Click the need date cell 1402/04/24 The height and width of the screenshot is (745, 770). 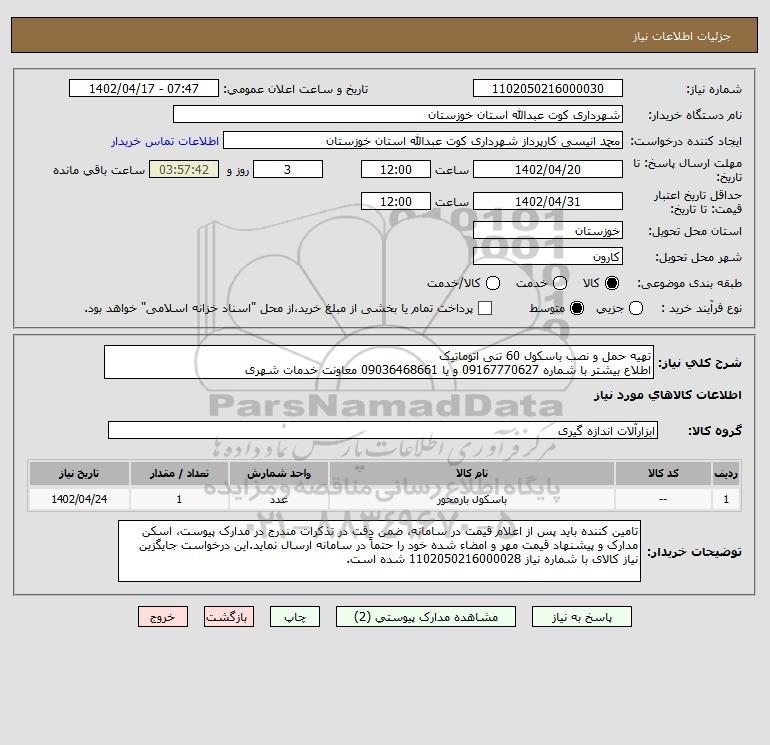[79, 499]
